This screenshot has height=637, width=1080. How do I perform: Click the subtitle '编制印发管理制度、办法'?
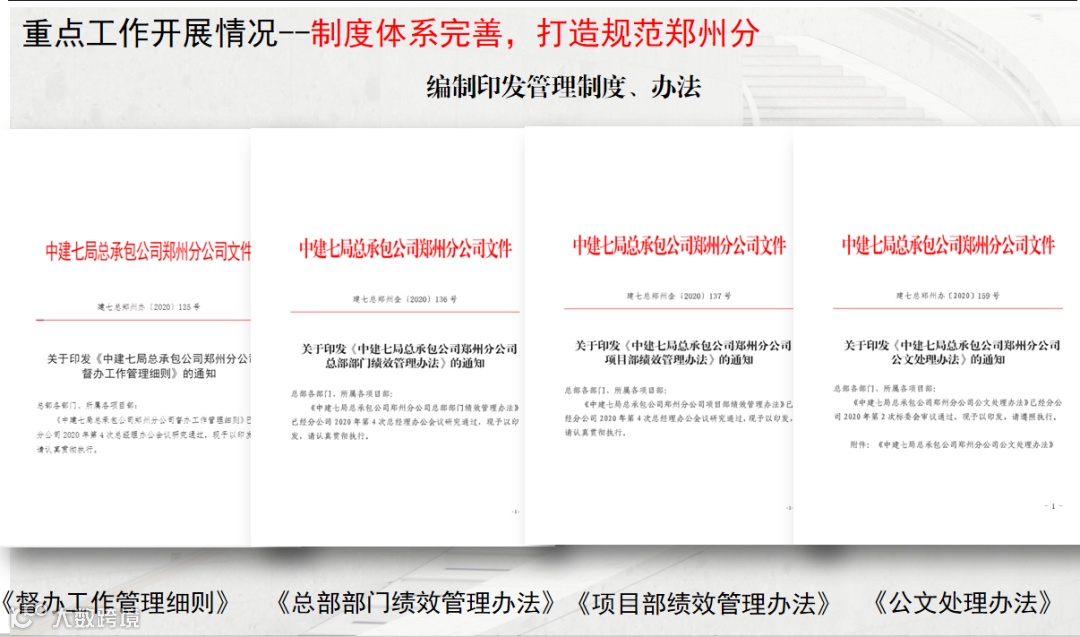click(x=563, y=87)
